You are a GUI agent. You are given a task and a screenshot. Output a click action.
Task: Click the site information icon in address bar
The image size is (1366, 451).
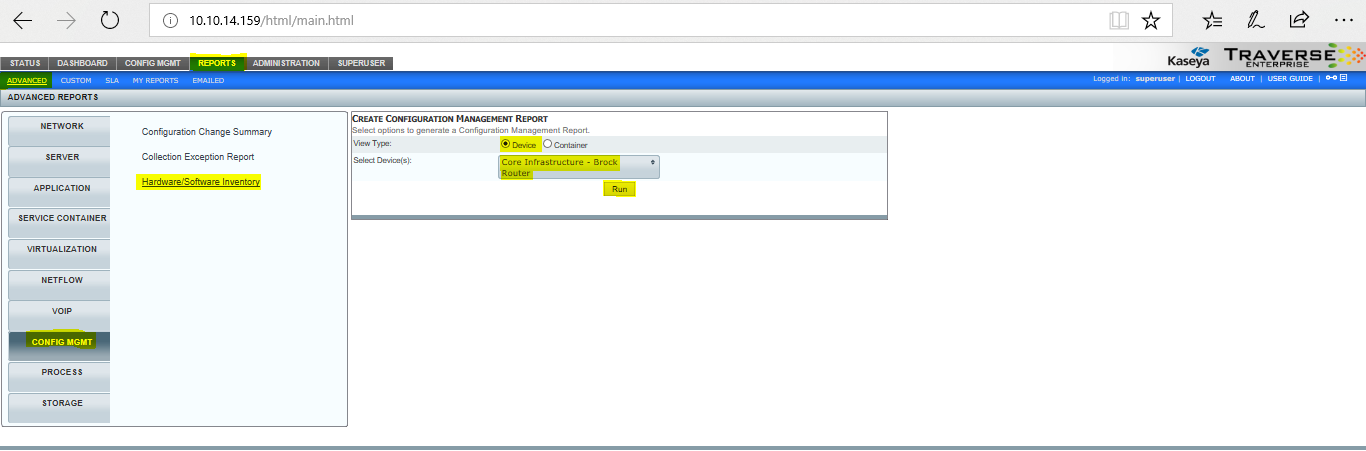(x=169, y=20)
